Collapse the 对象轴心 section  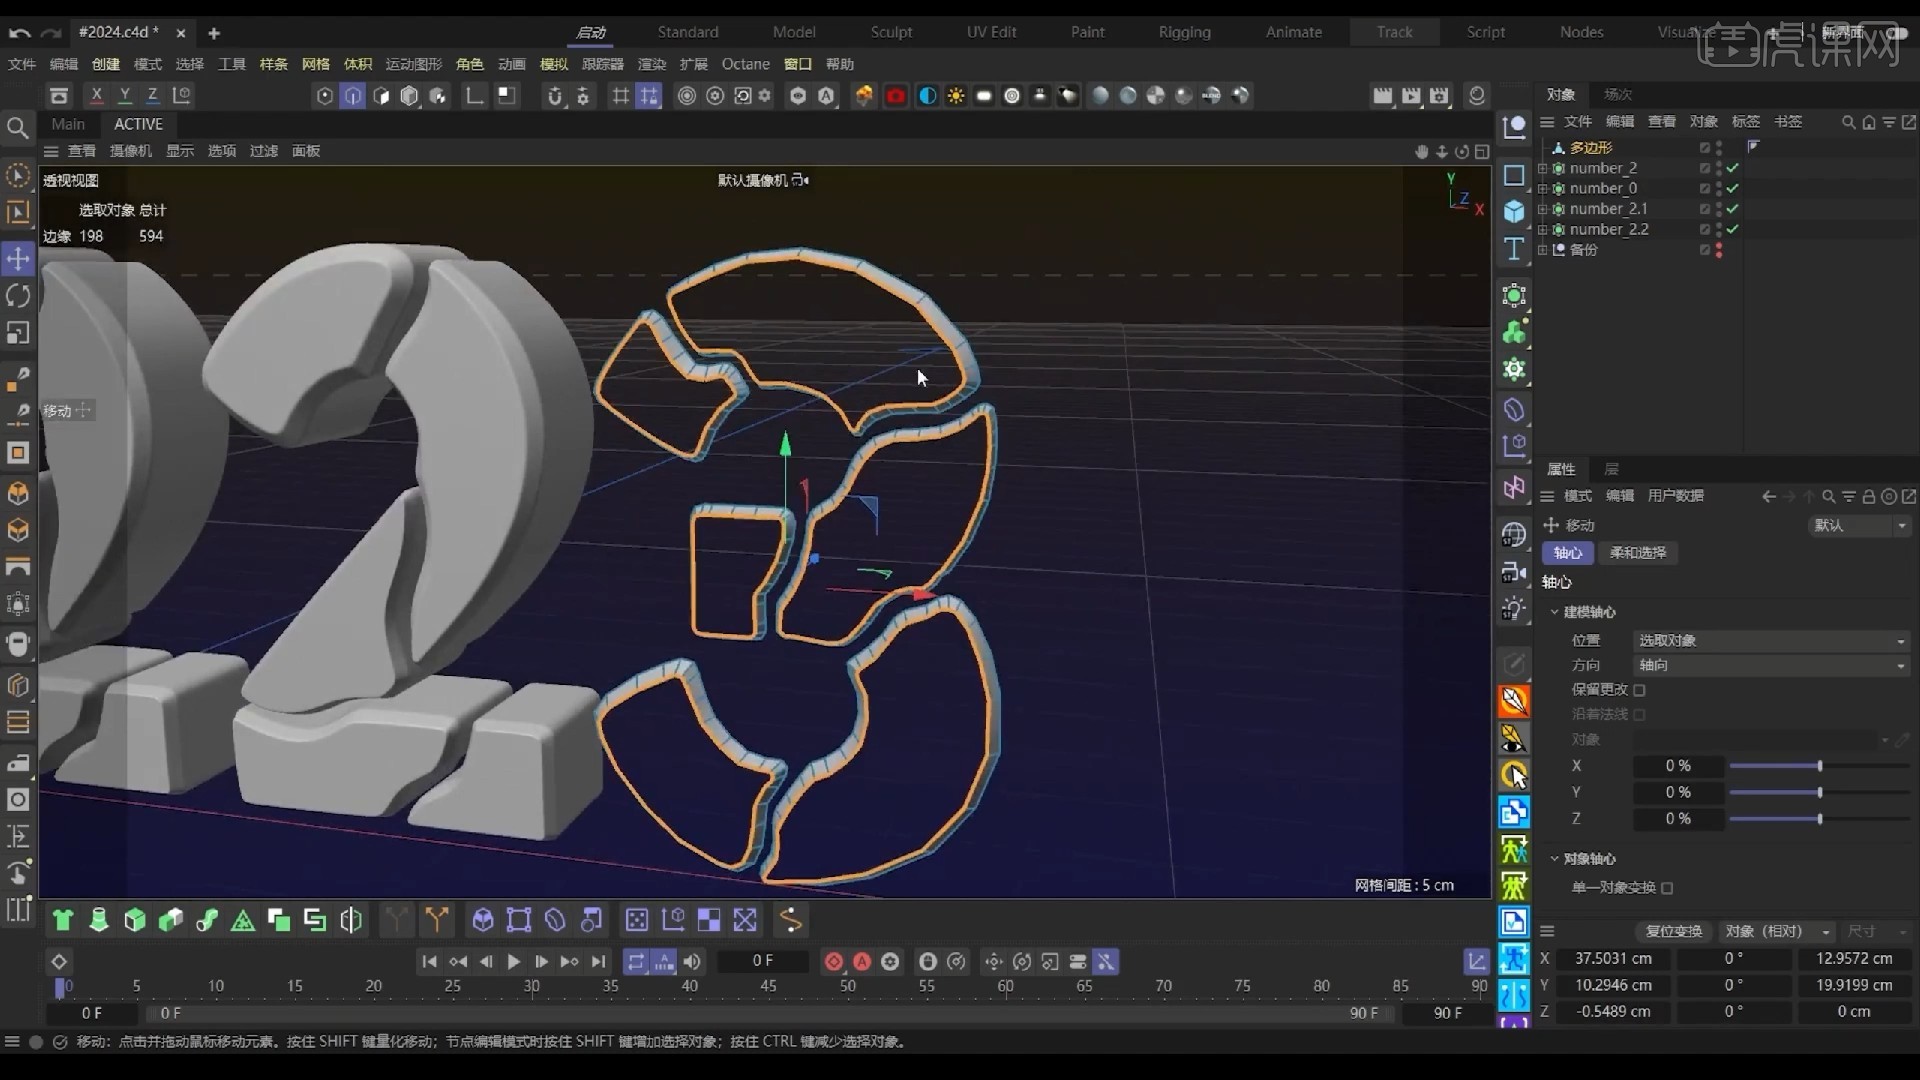pyautogui.click(x=1555, y=859)
